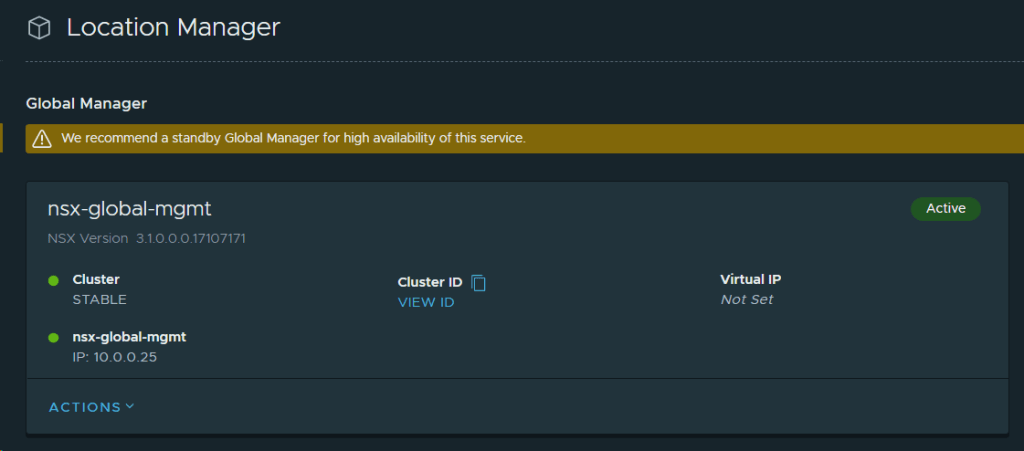
Task: Click the warning triangle icon in banner
Action: [41, 139]
